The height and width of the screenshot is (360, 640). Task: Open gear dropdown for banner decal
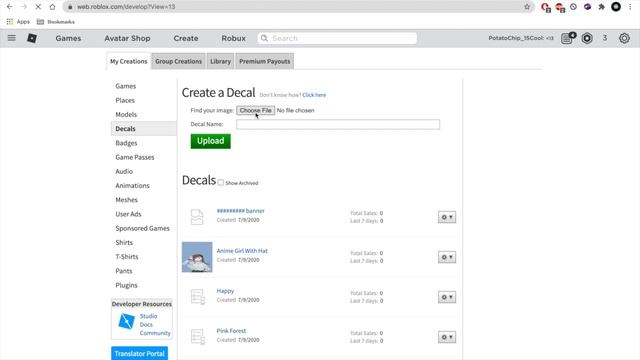(447, 217)
